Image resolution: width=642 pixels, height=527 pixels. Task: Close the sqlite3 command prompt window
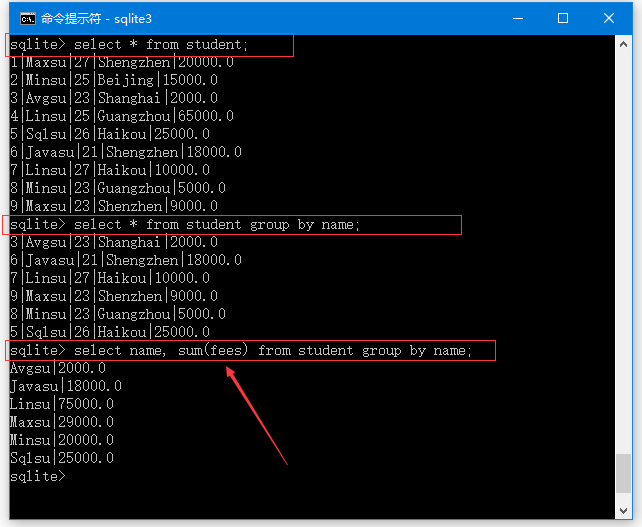pyautogui.click(x=609, y=18)
